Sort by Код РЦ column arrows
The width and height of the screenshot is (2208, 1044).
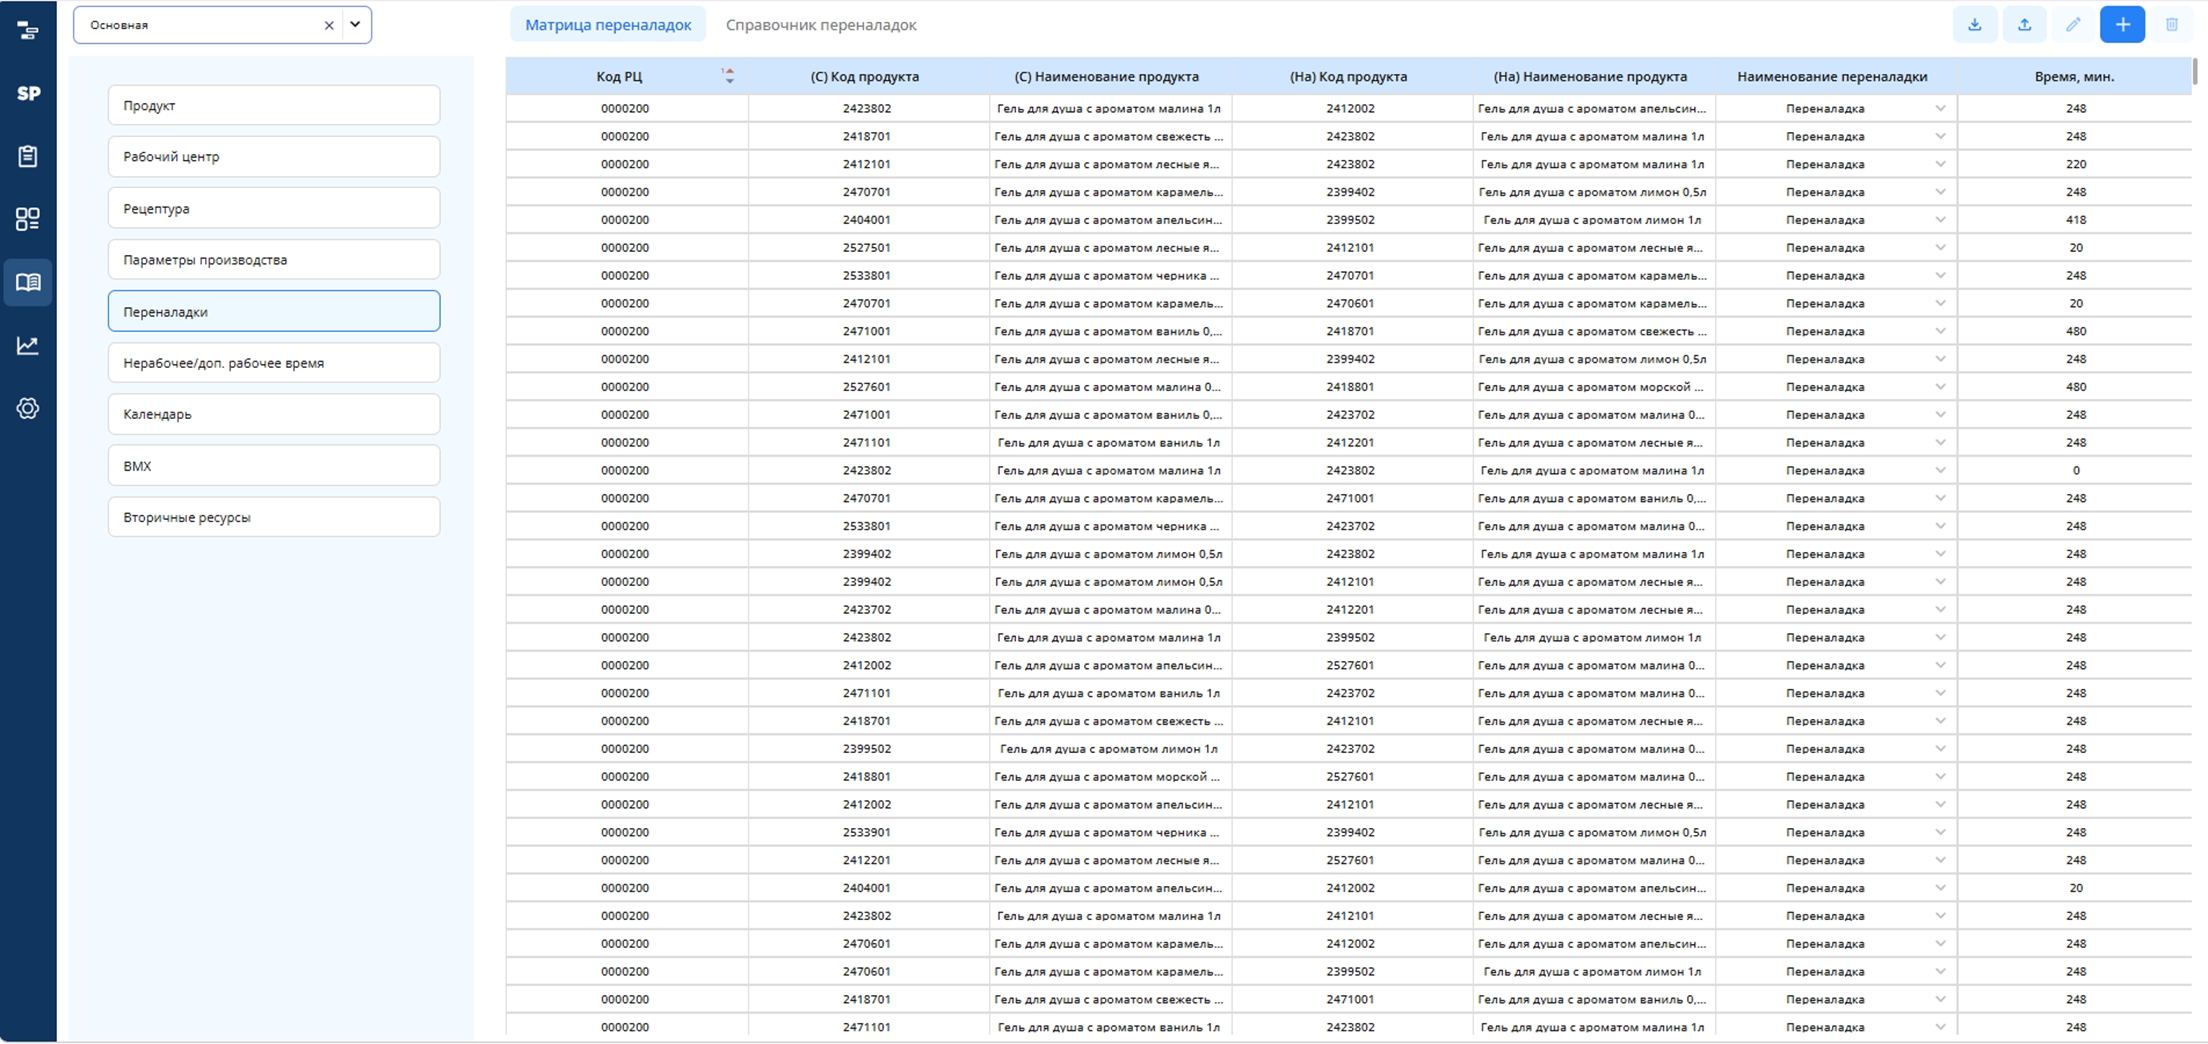[729, 76]
